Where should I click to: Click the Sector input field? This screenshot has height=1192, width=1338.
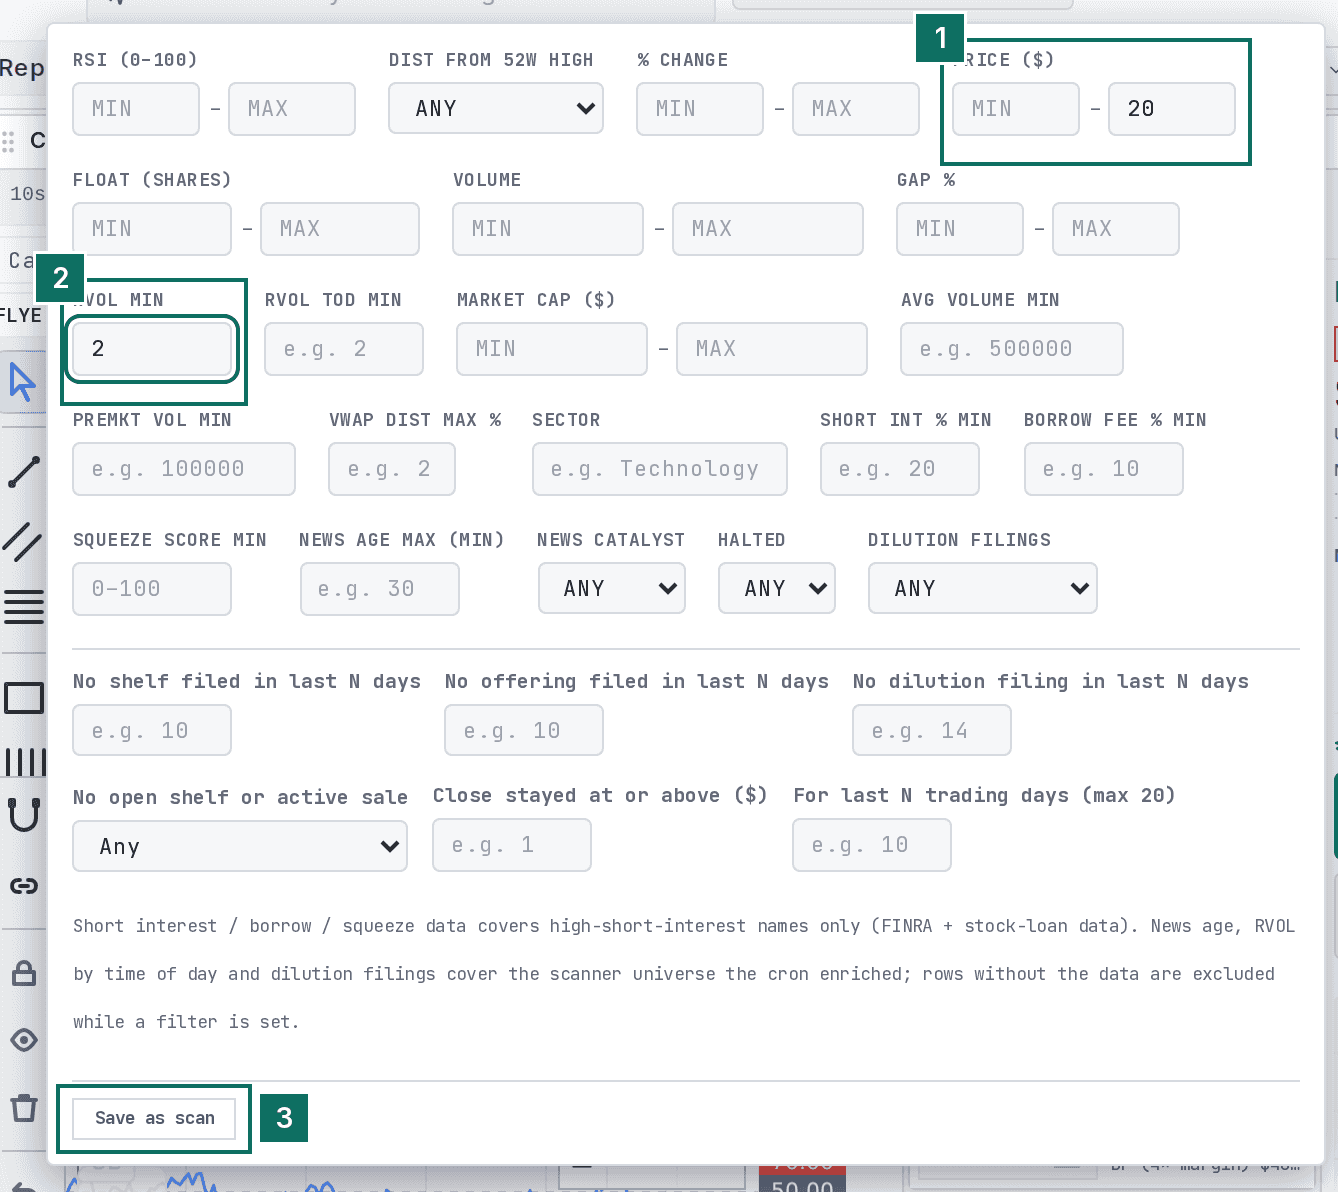tap(660, 469)
